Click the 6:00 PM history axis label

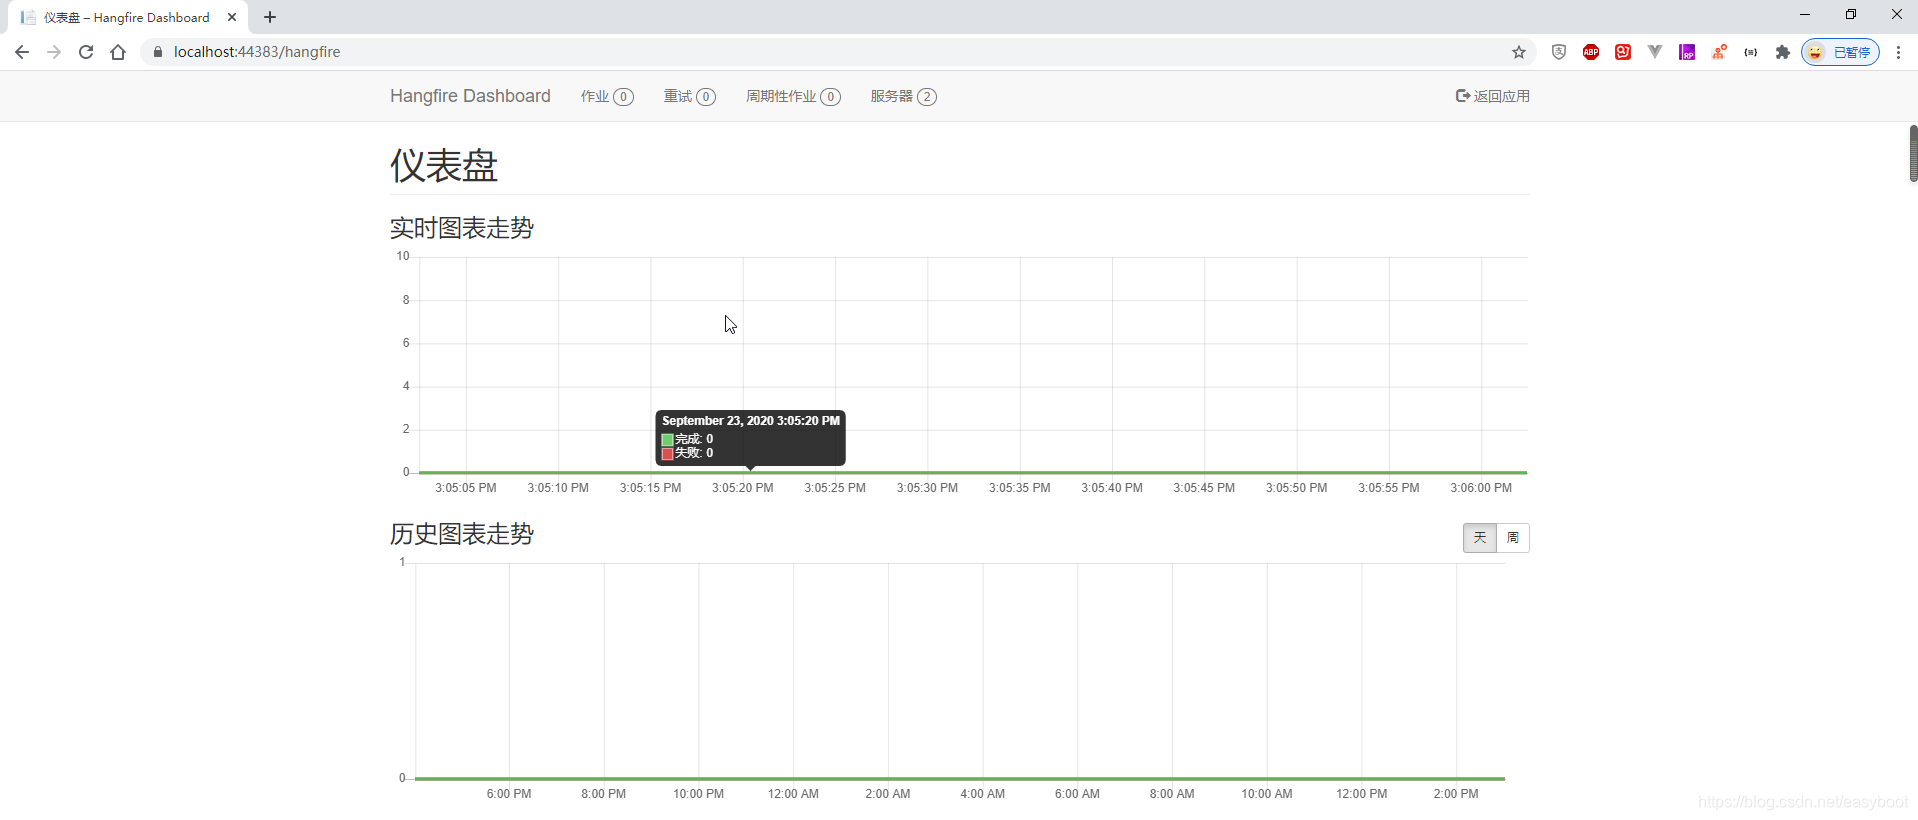click(x=509, y=794)
